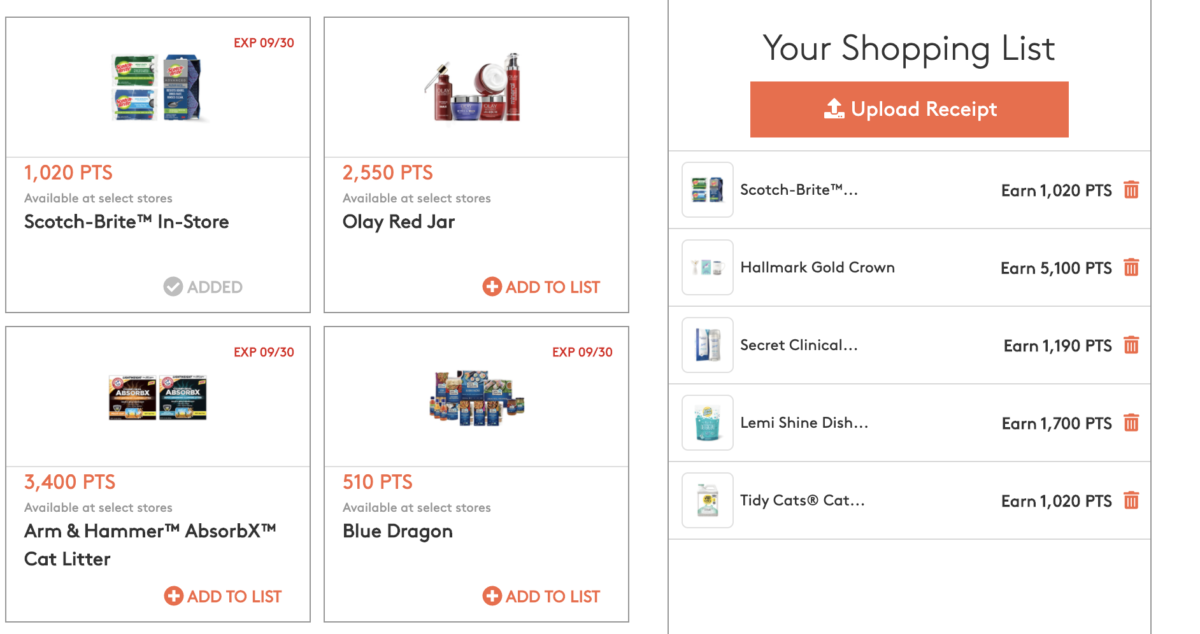Click the Blue Dragon product image
This screenshot has width=1200, height=634.
(x=476, y=396)
